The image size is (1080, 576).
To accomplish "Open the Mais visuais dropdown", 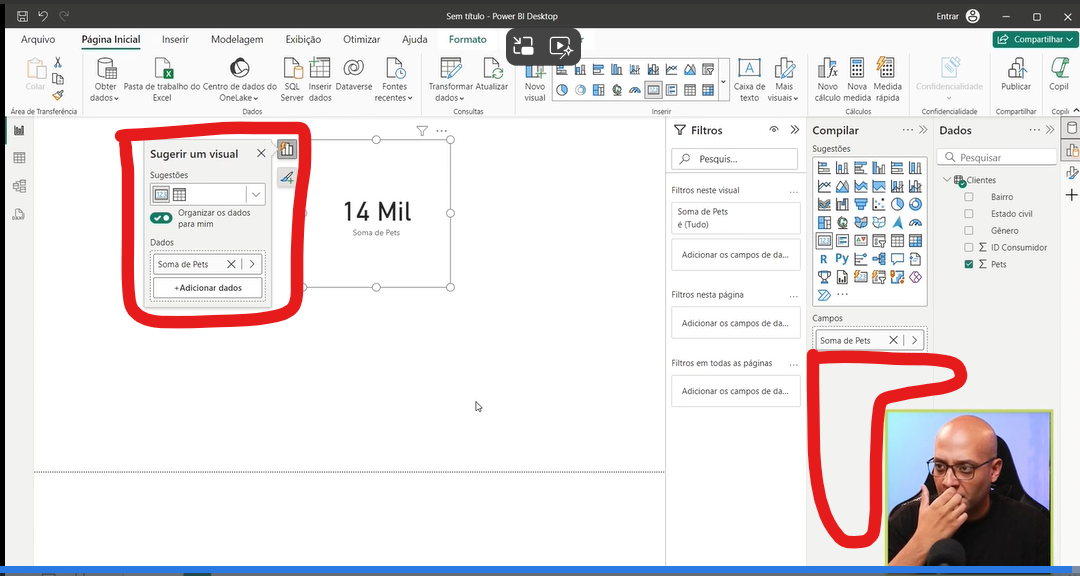I will pos(784,79).
